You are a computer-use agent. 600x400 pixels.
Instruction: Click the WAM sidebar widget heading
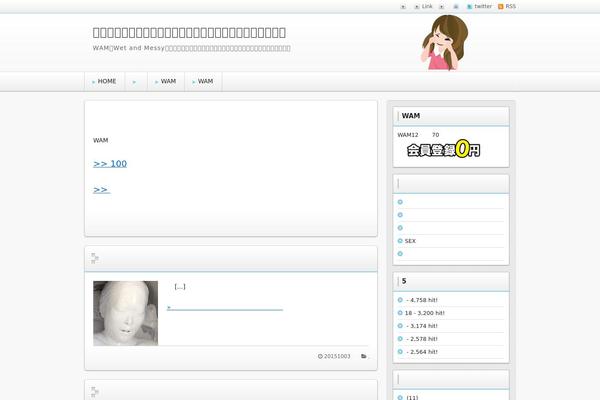pos(411,116)
